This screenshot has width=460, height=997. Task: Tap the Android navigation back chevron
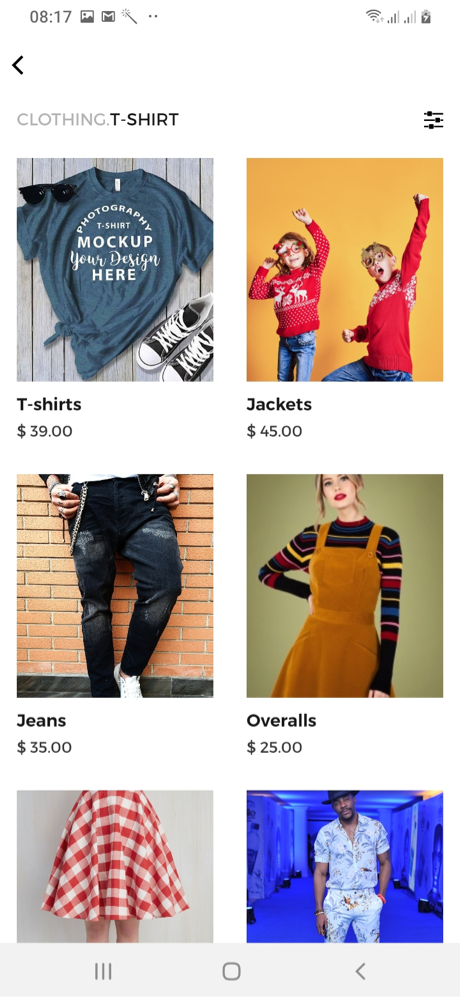[360, 971]
